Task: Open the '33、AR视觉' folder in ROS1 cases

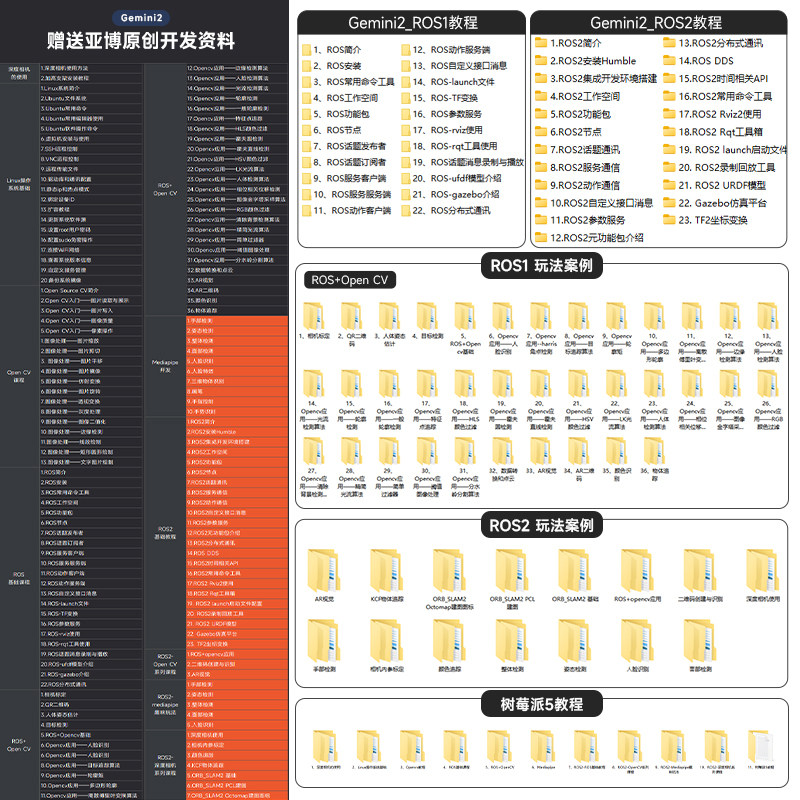Action: coord(541,451)
